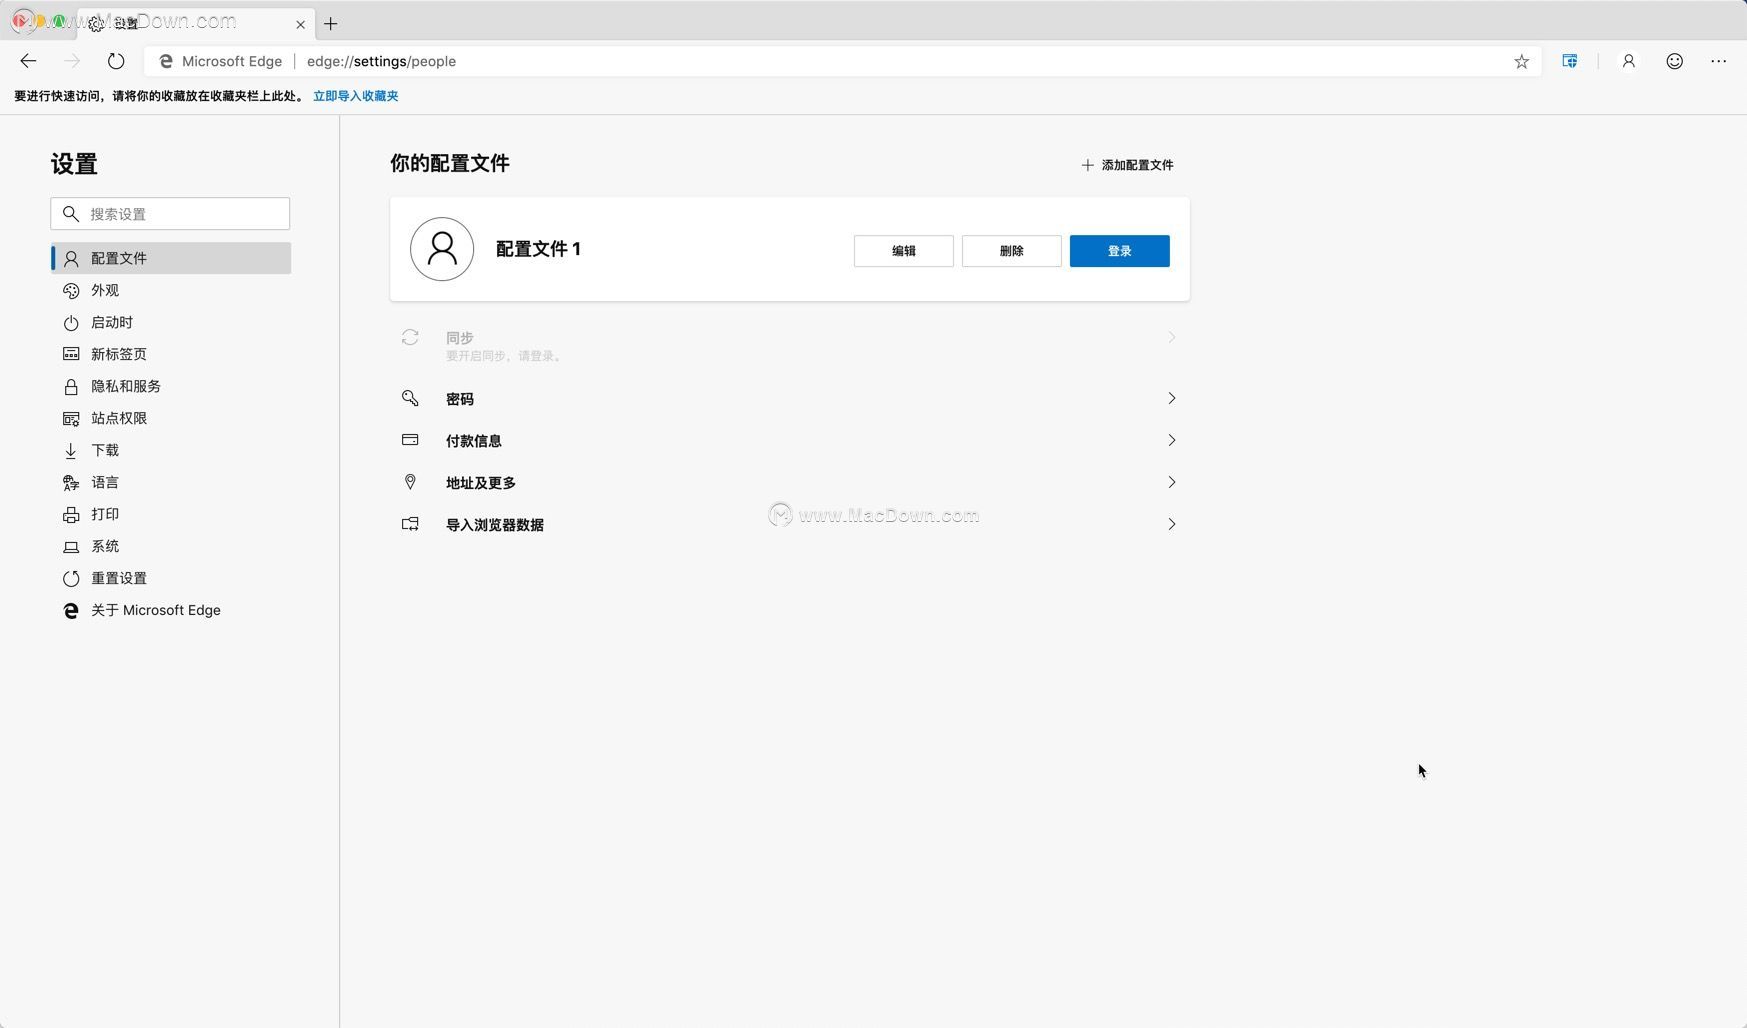
Task: Open 重置设置 reset settings icon
Action: (70, 578)
